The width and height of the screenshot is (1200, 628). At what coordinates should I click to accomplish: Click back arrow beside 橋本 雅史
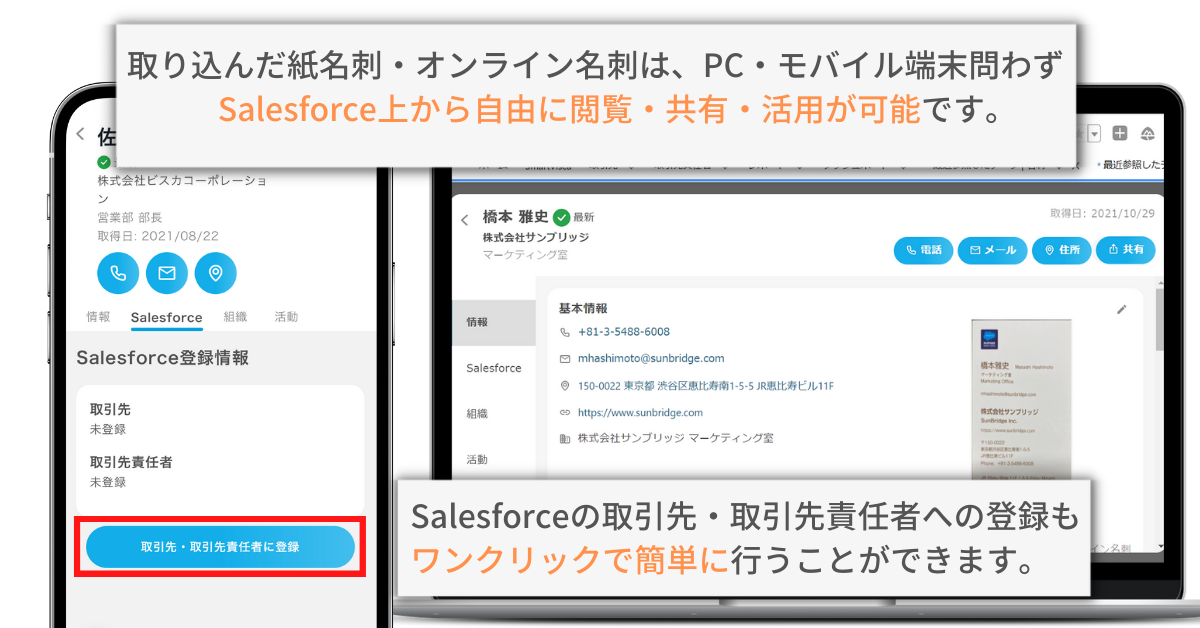[x=464, y=220]
